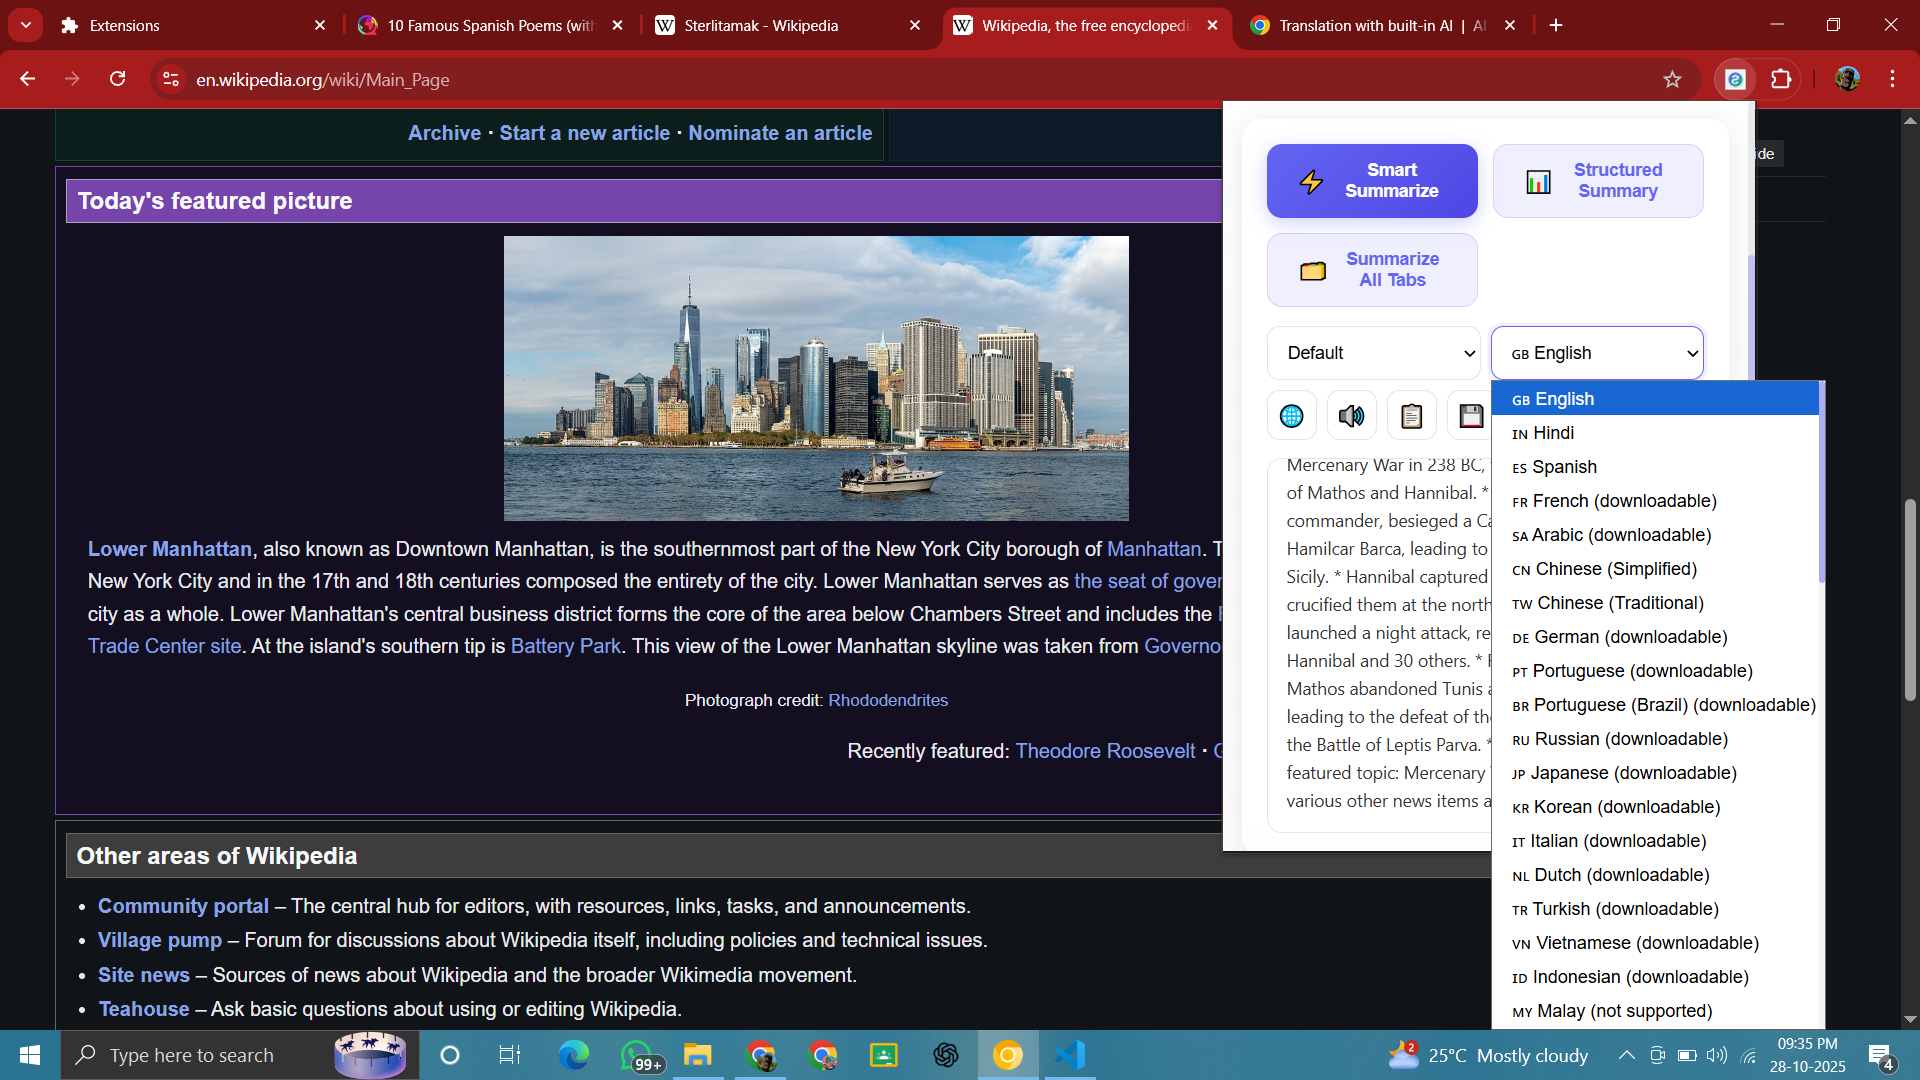Click the floppy disk save icon

1470,416
